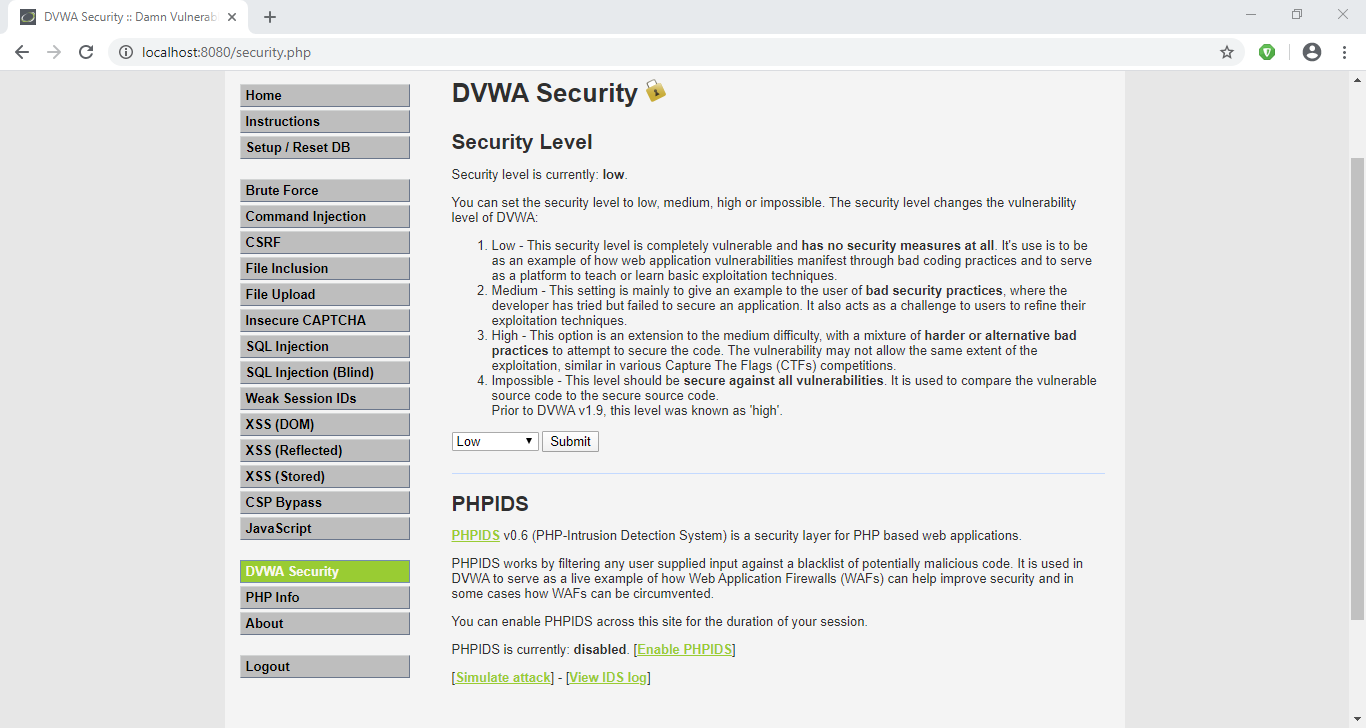Click the DVWA favicon on the tab
This screenshot has height=728, width=1366.
pos(28,17)
